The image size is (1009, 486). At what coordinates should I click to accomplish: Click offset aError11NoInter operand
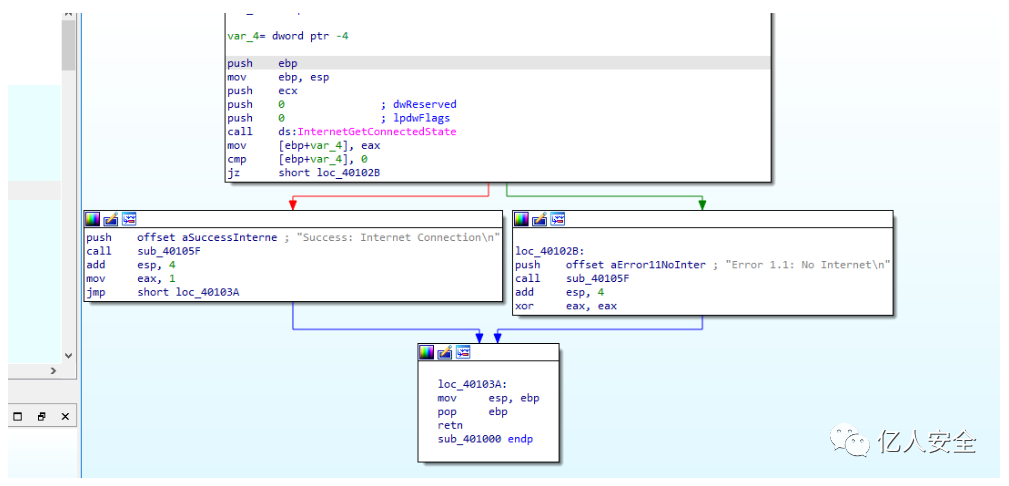click(636, 265)
